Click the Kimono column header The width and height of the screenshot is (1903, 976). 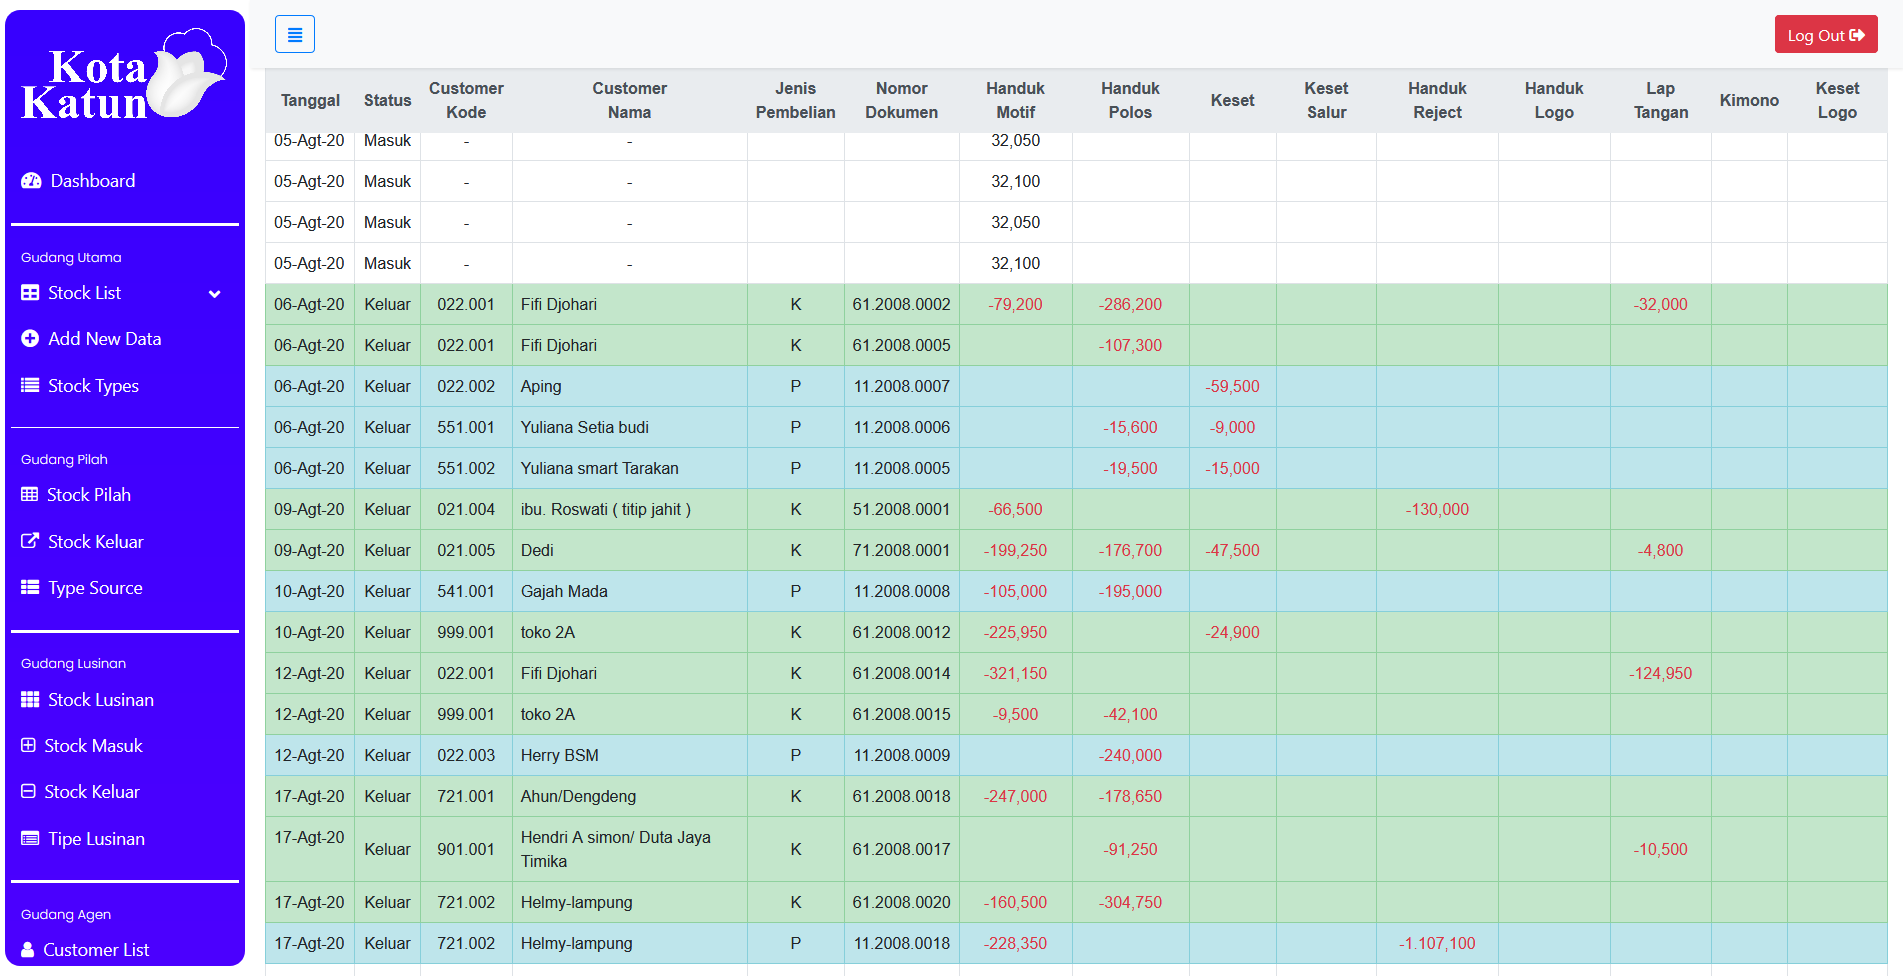(x=1749, y=100)
